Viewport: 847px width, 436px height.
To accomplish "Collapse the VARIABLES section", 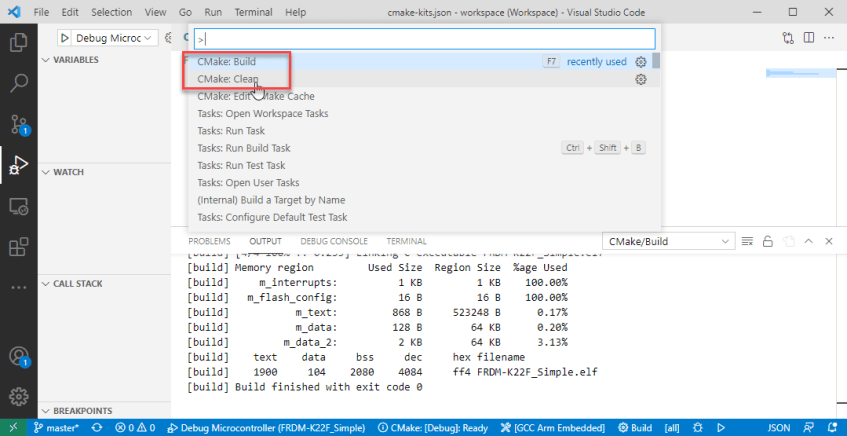I will [76, 60].
